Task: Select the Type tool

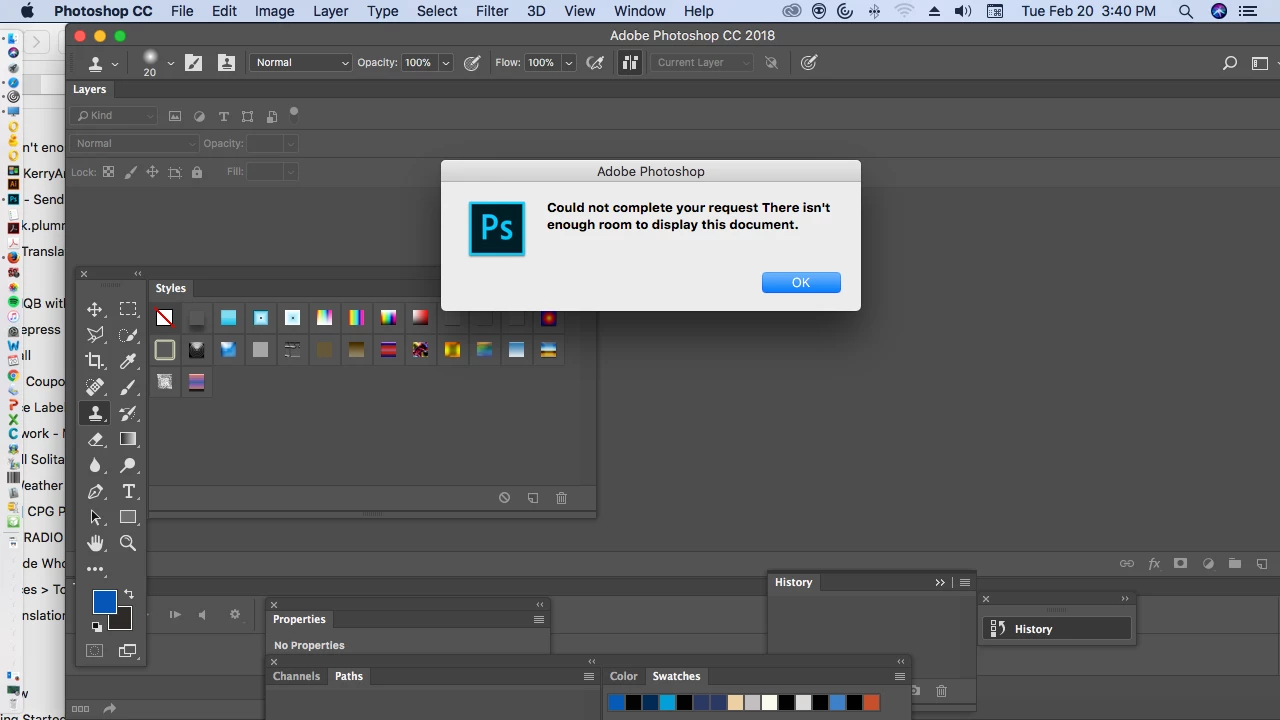Action: point(128,492)
